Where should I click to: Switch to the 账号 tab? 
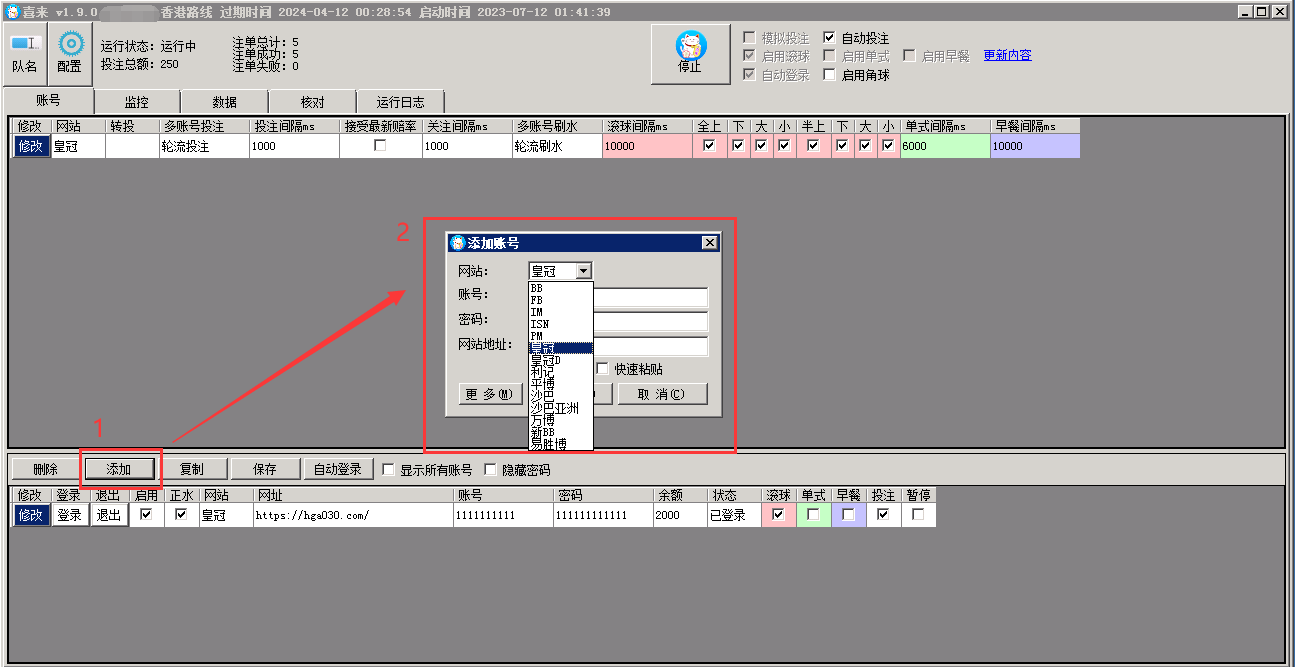48,100
